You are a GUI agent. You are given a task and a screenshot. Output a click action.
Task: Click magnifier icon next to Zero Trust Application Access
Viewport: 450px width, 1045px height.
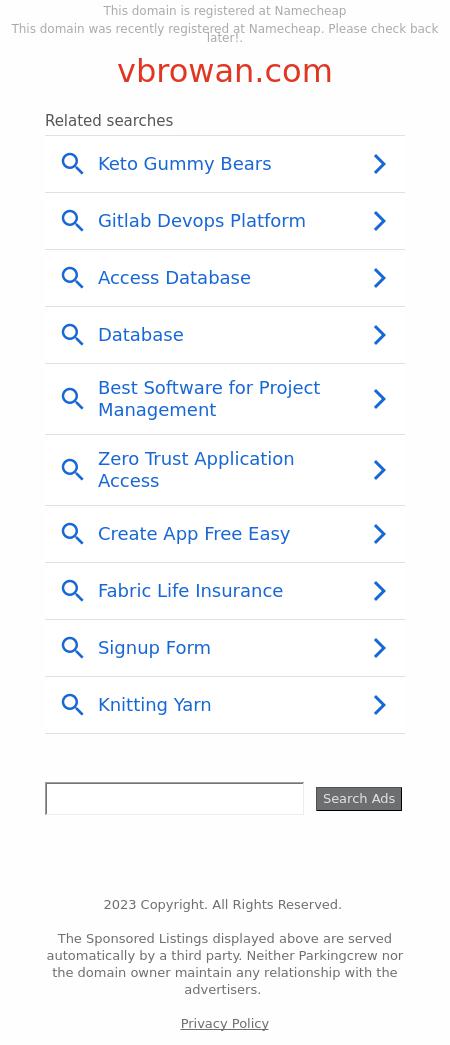click(72, 470)
